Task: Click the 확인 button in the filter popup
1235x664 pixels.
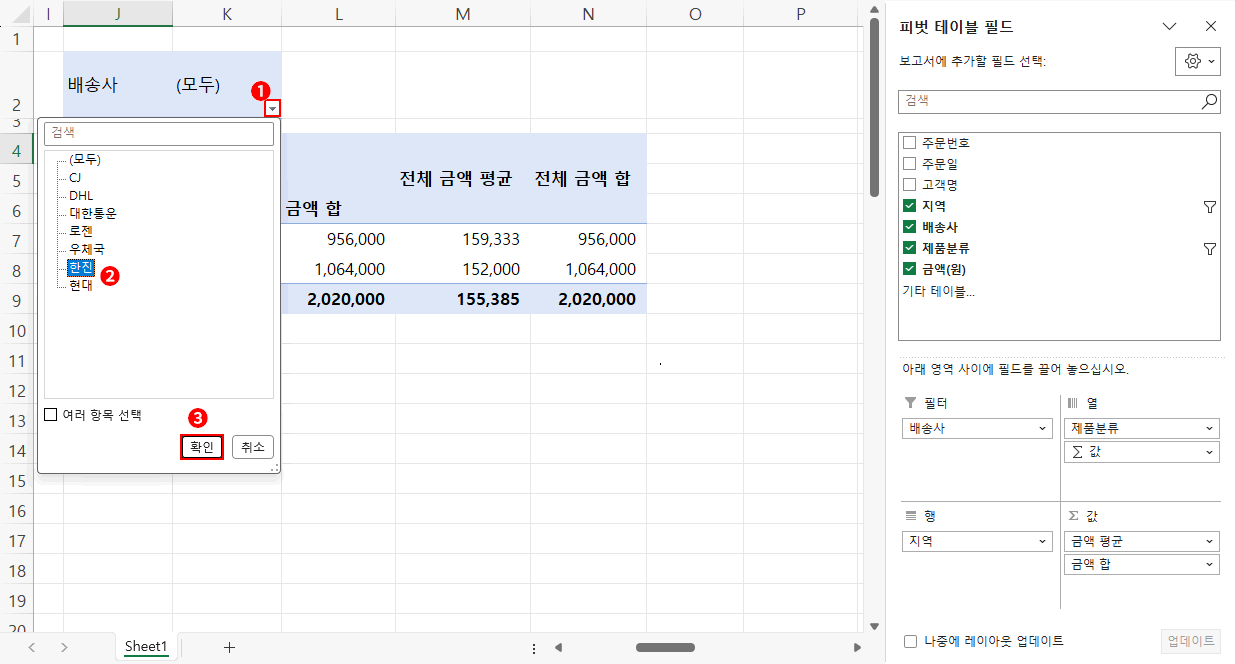Action: [x=202, y=447]
